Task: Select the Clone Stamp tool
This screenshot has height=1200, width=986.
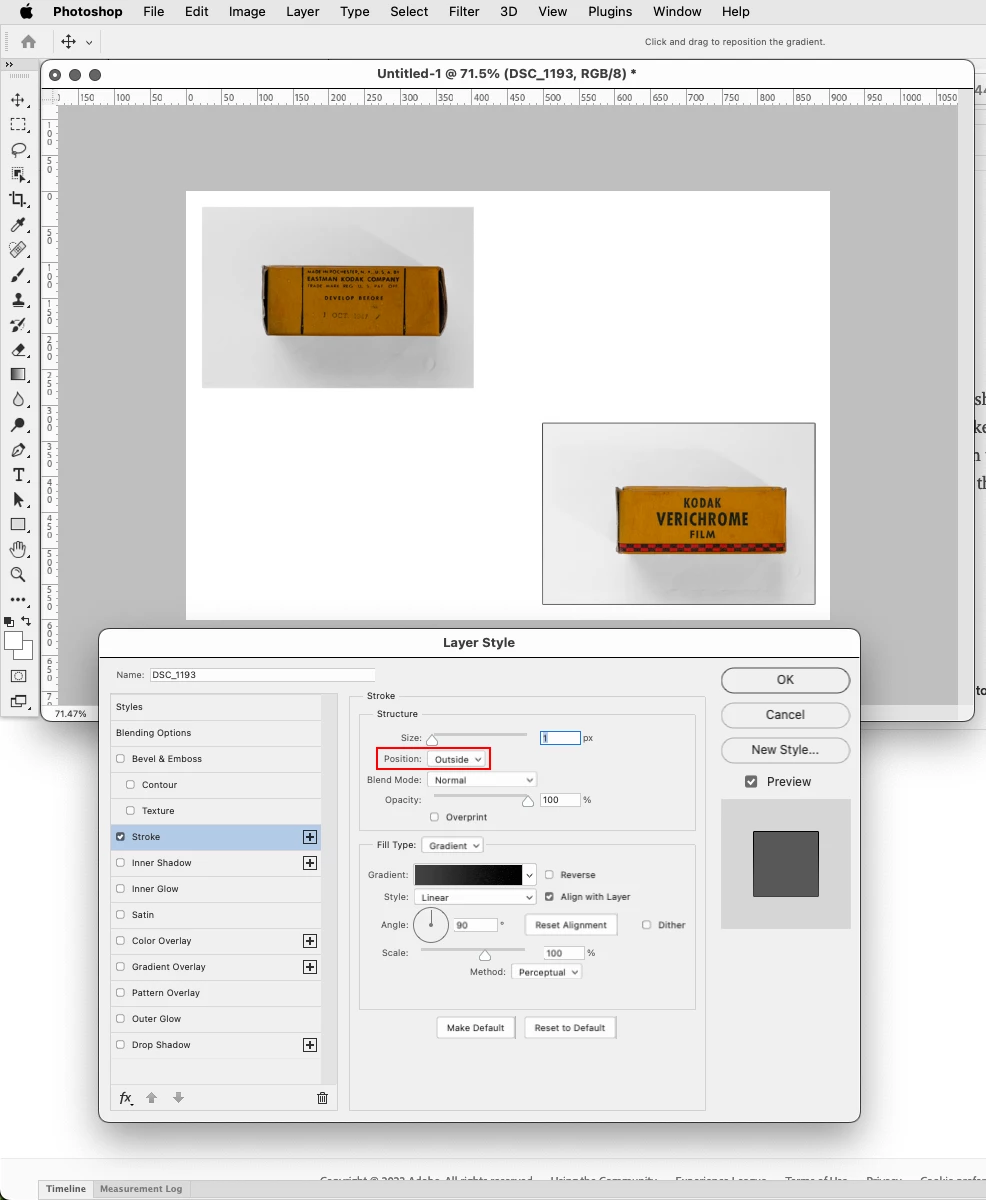Action: [x=18, y=300]
